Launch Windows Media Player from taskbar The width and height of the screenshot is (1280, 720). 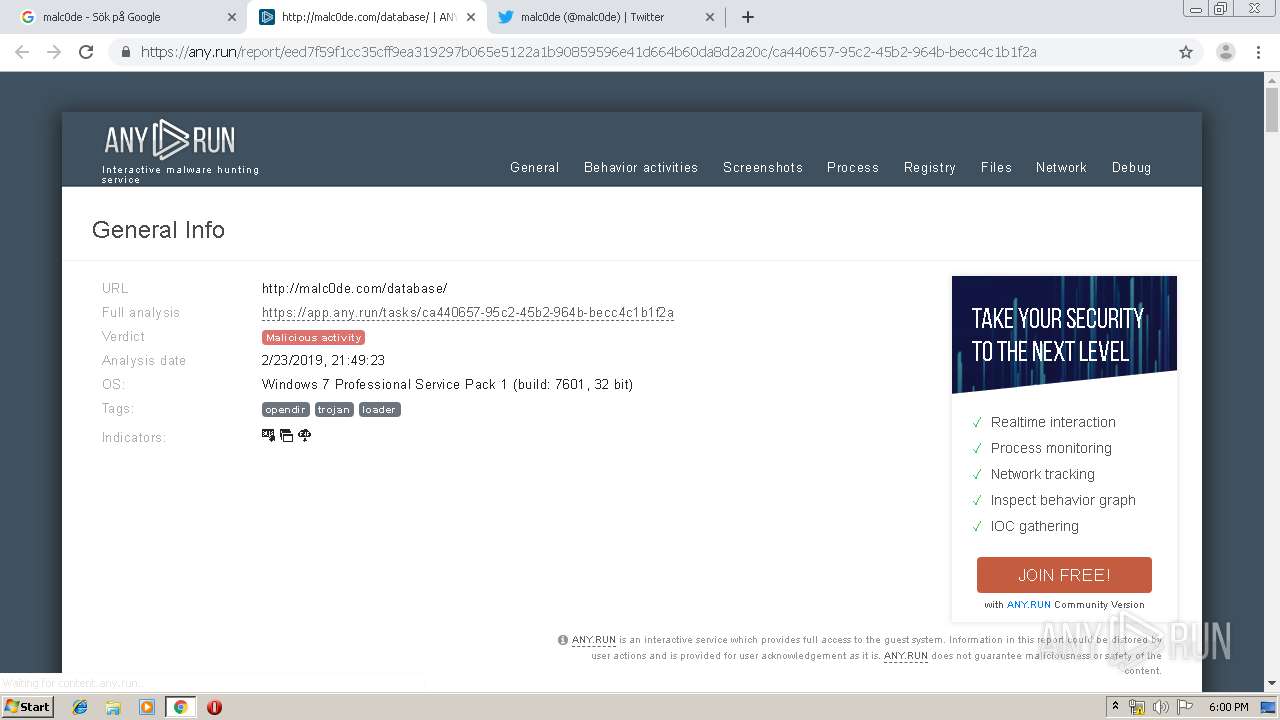coord(147,707)
